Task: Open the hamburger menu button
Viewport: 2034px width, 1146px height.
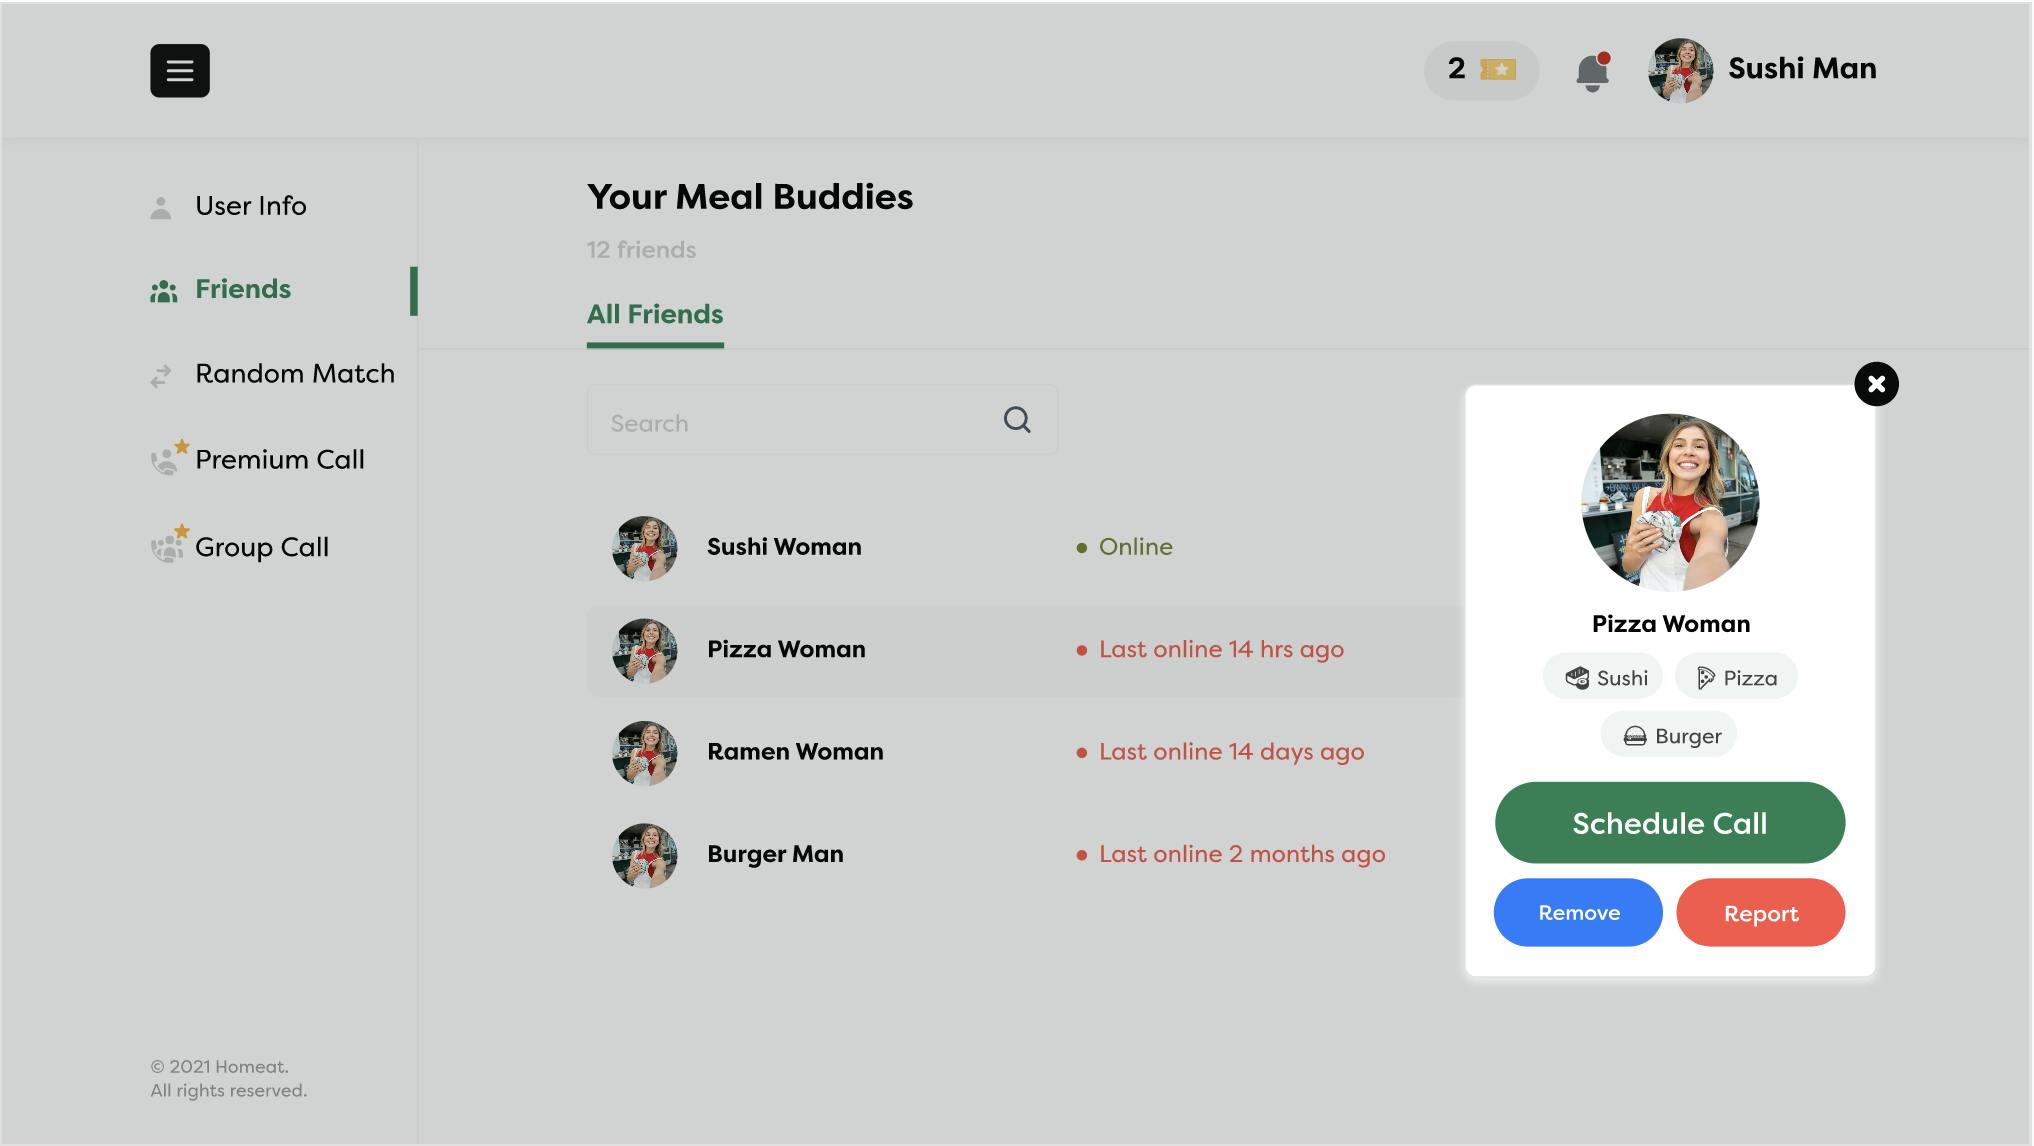Action: click(x=180, y=71)
